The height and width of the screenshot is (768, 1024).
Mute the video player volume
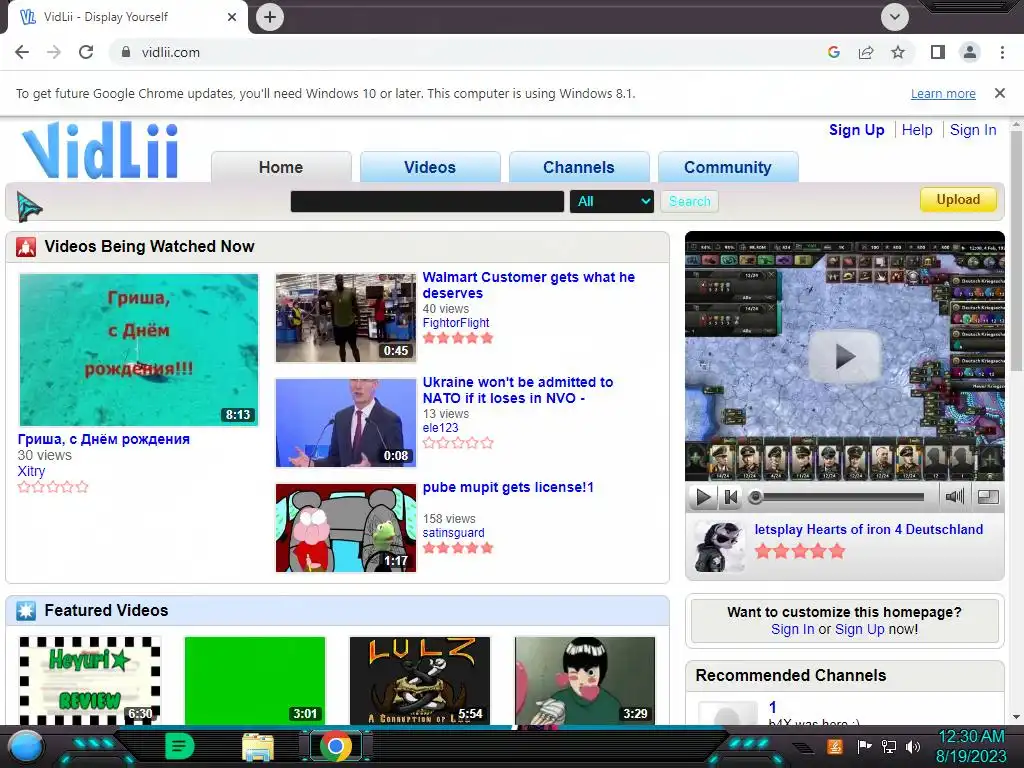click(x=954, y=497)
